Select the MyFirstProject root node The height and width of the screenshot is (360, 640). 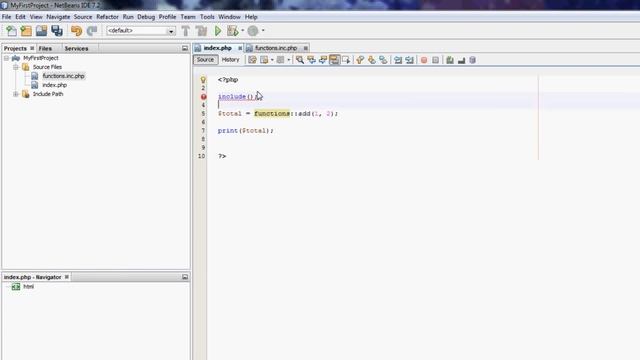(x=41, y=58)
